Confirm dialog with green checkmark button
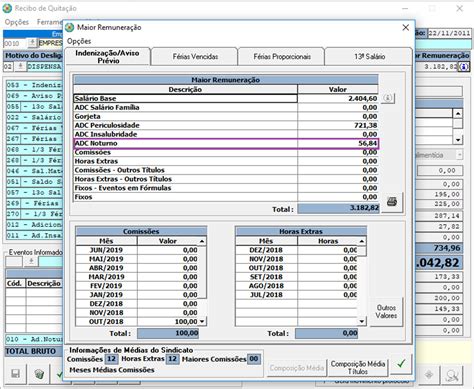The width and height of the screenshot is (474, 389). tap(402, 364)
